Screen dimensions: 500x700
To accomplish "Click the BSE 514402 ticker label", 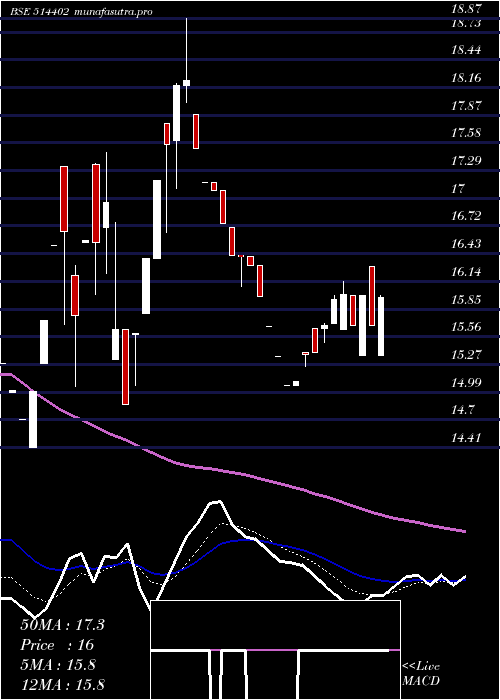I will [x=40, y=12].
